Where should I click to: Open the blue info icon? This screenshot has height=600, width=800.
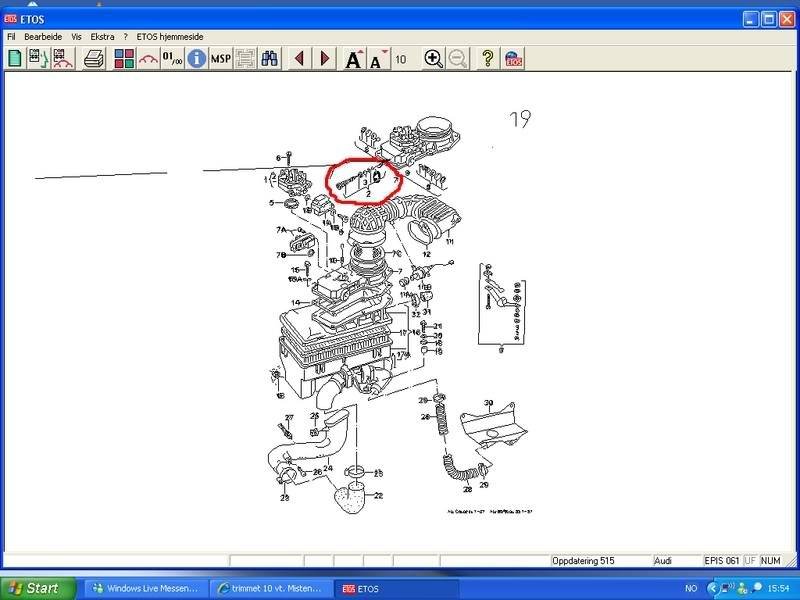pyautogui.click(x=196, y=59)
